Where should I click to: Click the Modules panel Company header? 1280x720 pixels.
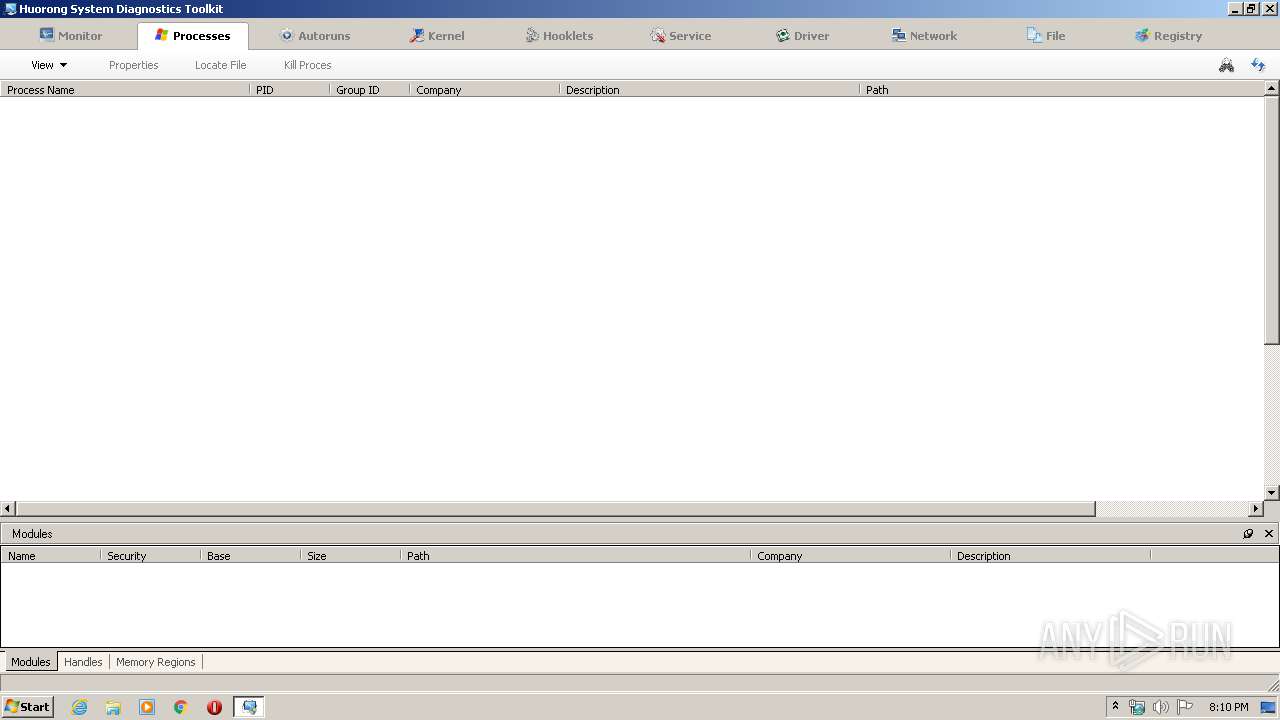coord(850,556)
